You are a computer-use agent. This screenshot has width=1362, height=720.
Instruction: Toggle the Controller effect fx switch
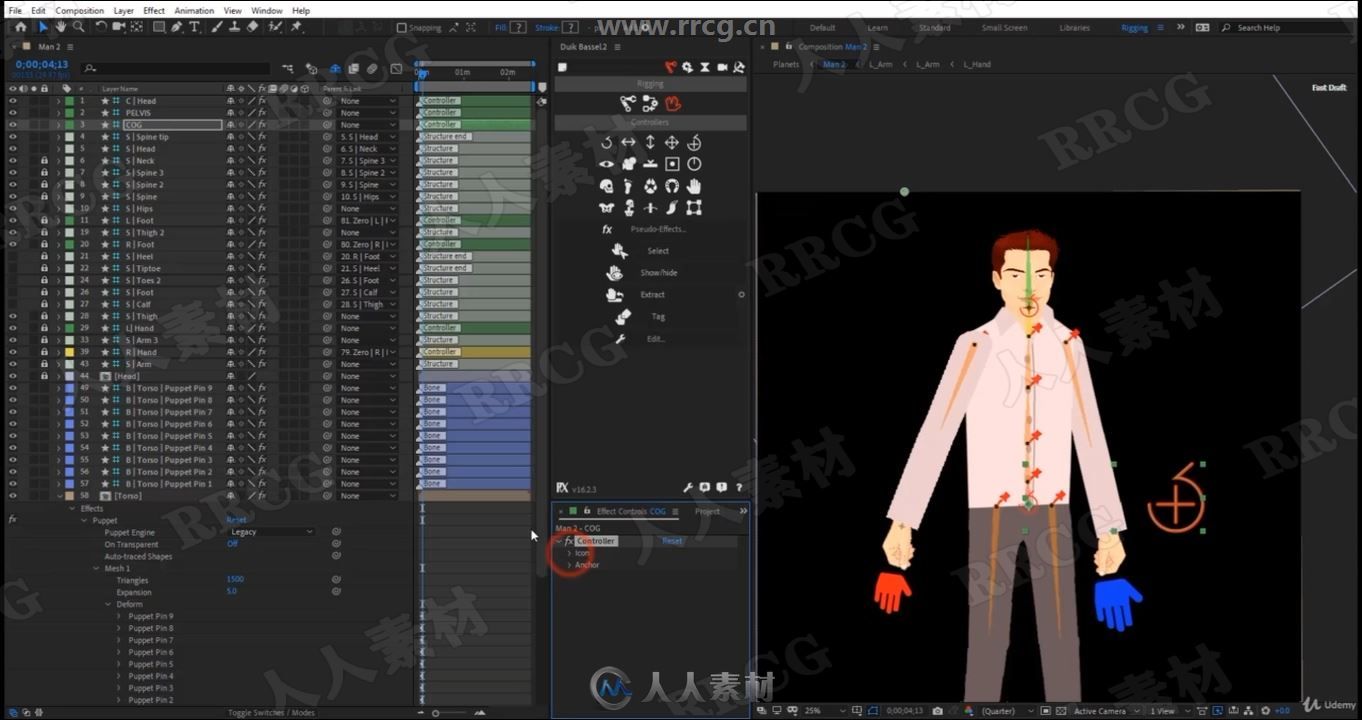(x=569, y=541)
